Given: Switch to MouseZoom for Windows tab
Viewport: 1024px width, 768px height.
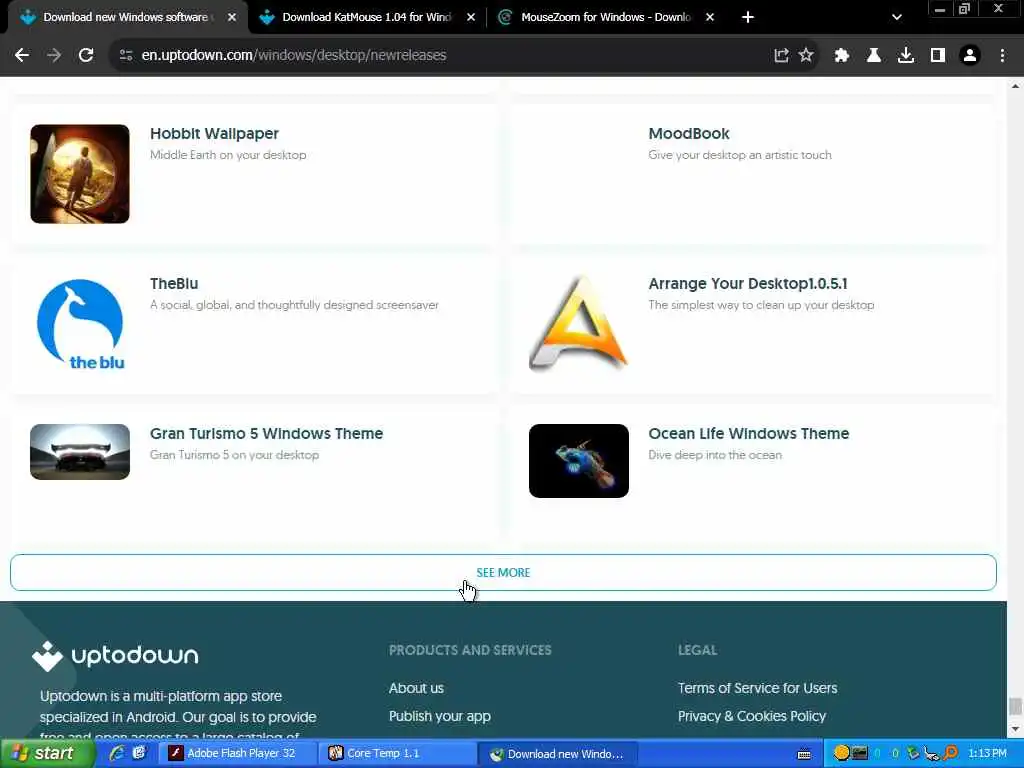Looking at the screenshot, I should pos(605,18).
